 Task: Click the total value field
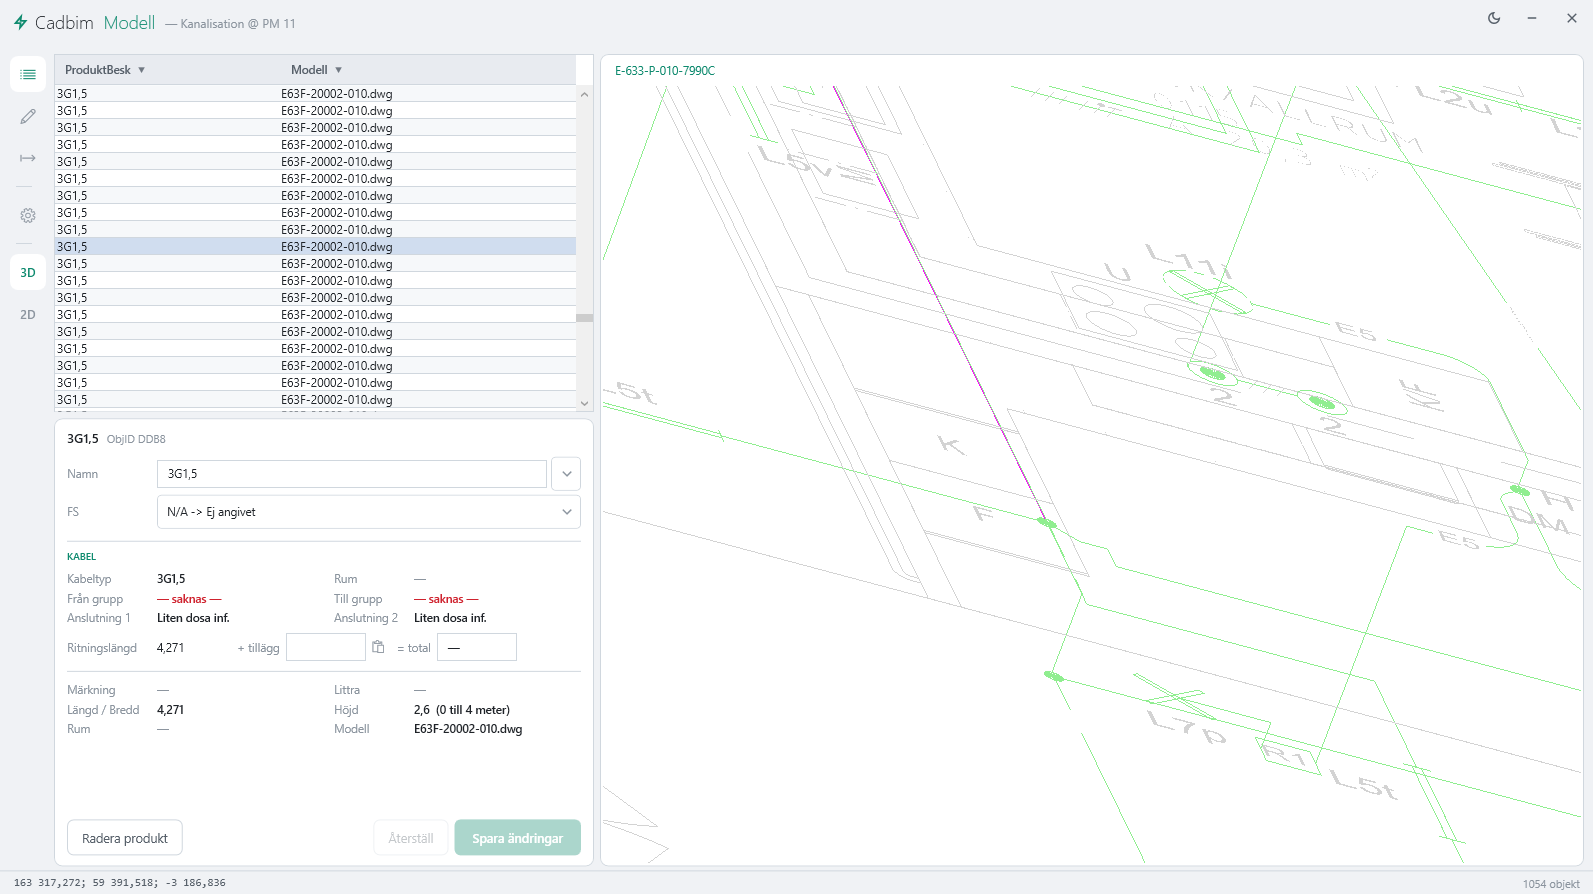477,648
